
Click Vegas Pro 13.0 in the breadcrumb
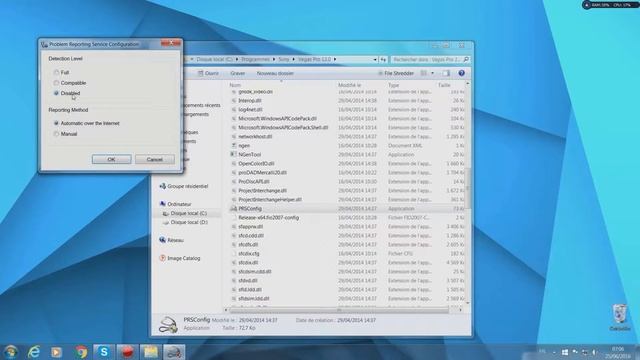coord(314,59)
